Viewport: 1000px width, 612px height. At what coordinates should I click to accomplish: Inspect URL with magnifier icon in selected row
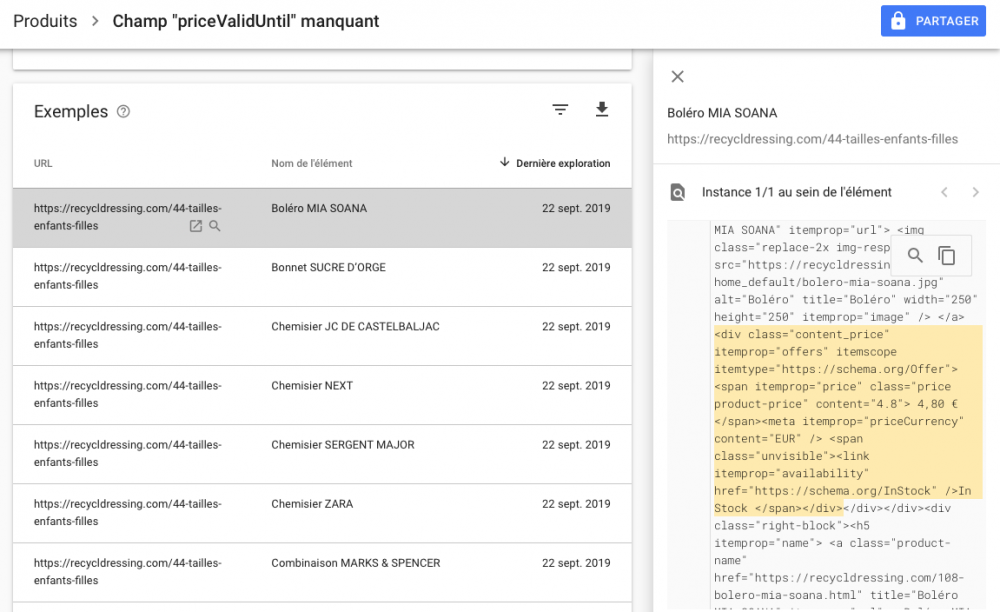215,226
